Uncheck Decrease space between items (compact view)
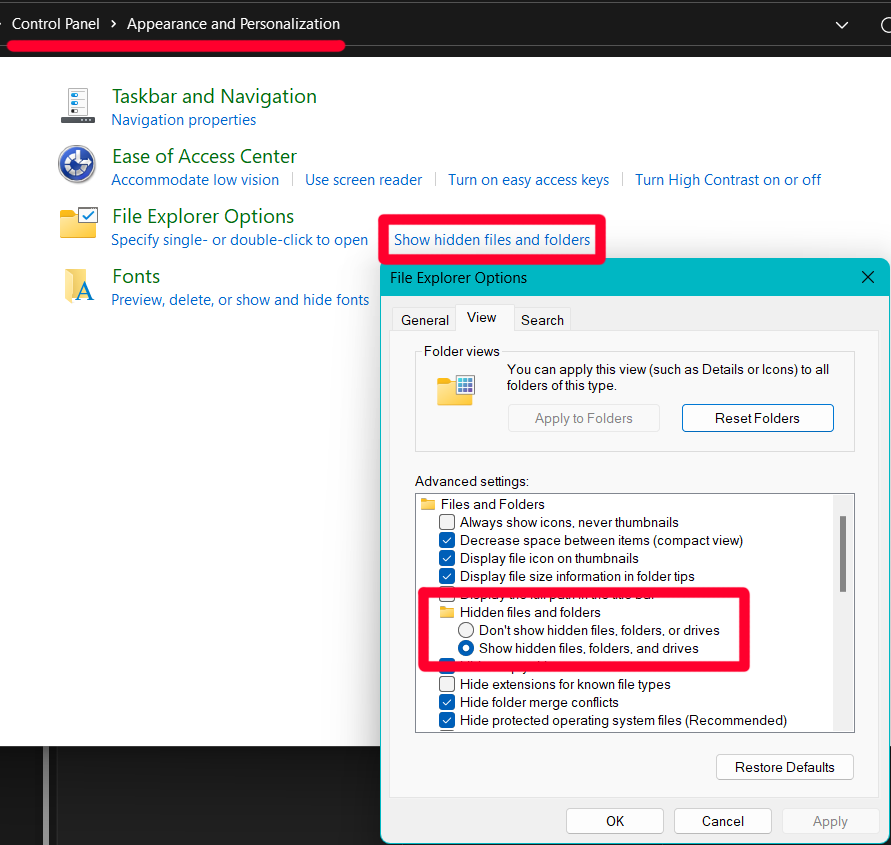The image size is (891, 845). coord(447,540)
